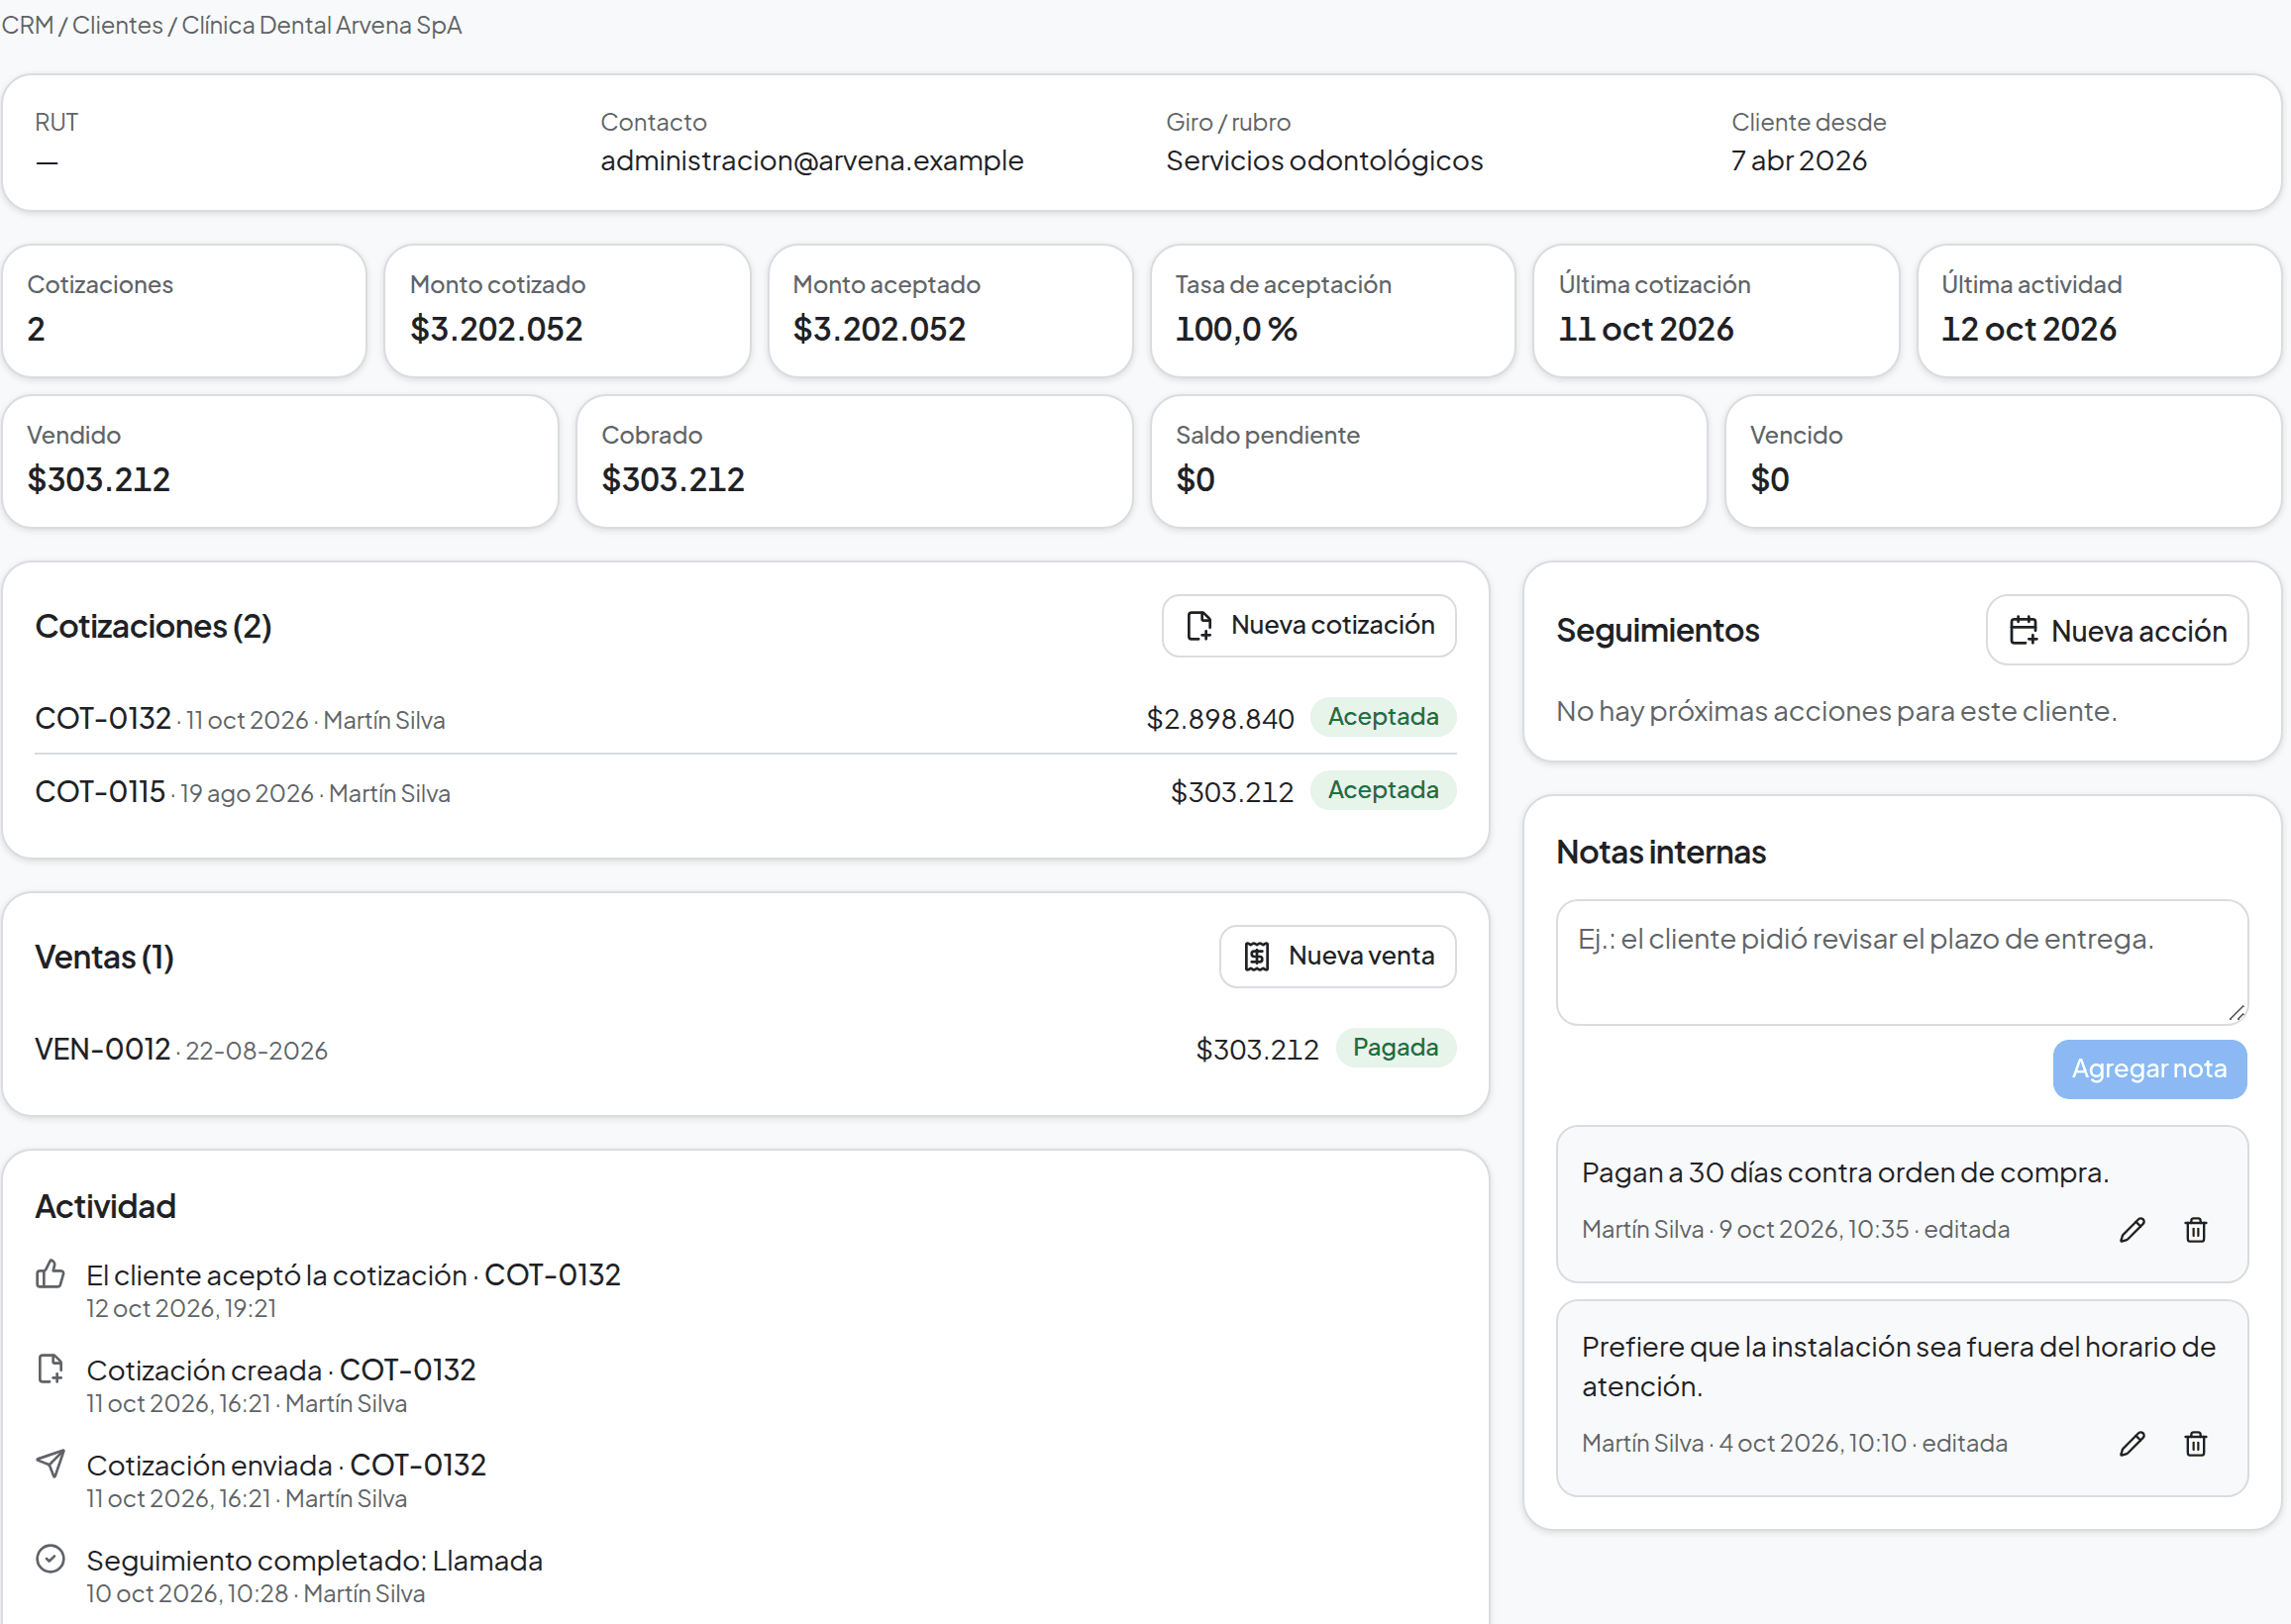The width and height of the screenshot is (2291, 1624).
Task: Click the Última cotización date 11 oct 2026
Action: 1646,329
